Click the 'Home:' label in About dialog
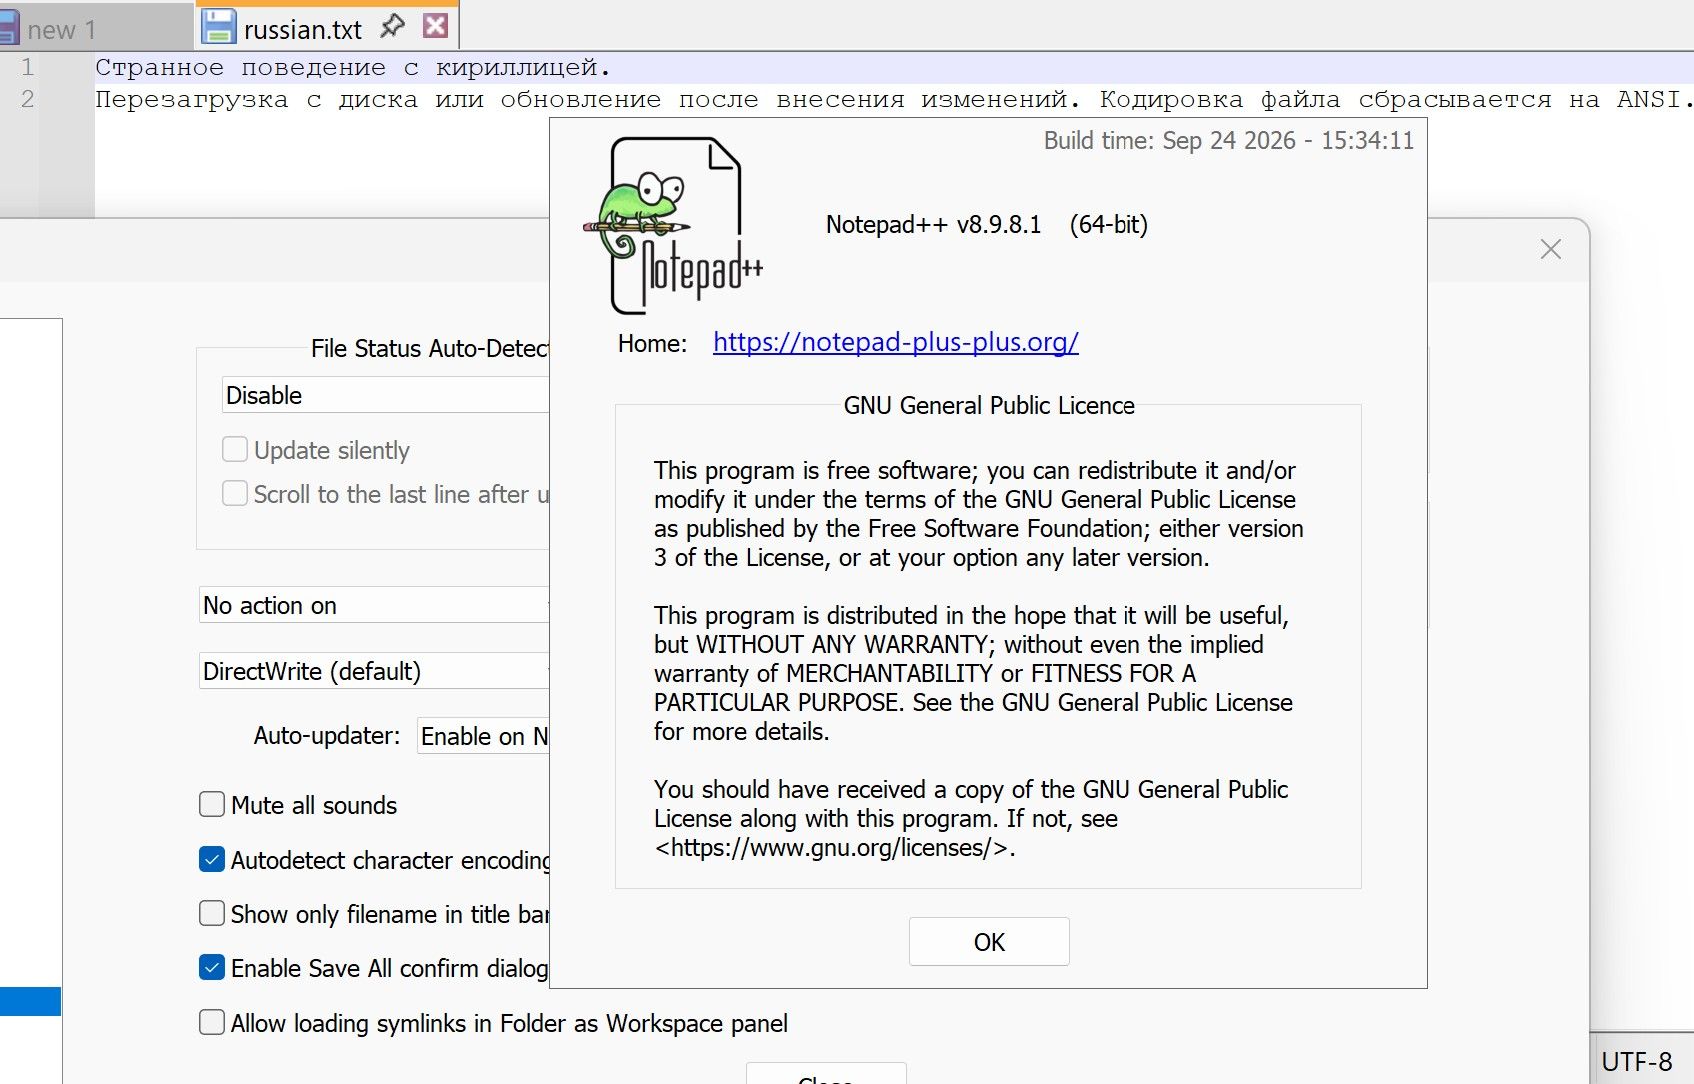This screenshot has width=1694, height=1084. pos(652,344)
